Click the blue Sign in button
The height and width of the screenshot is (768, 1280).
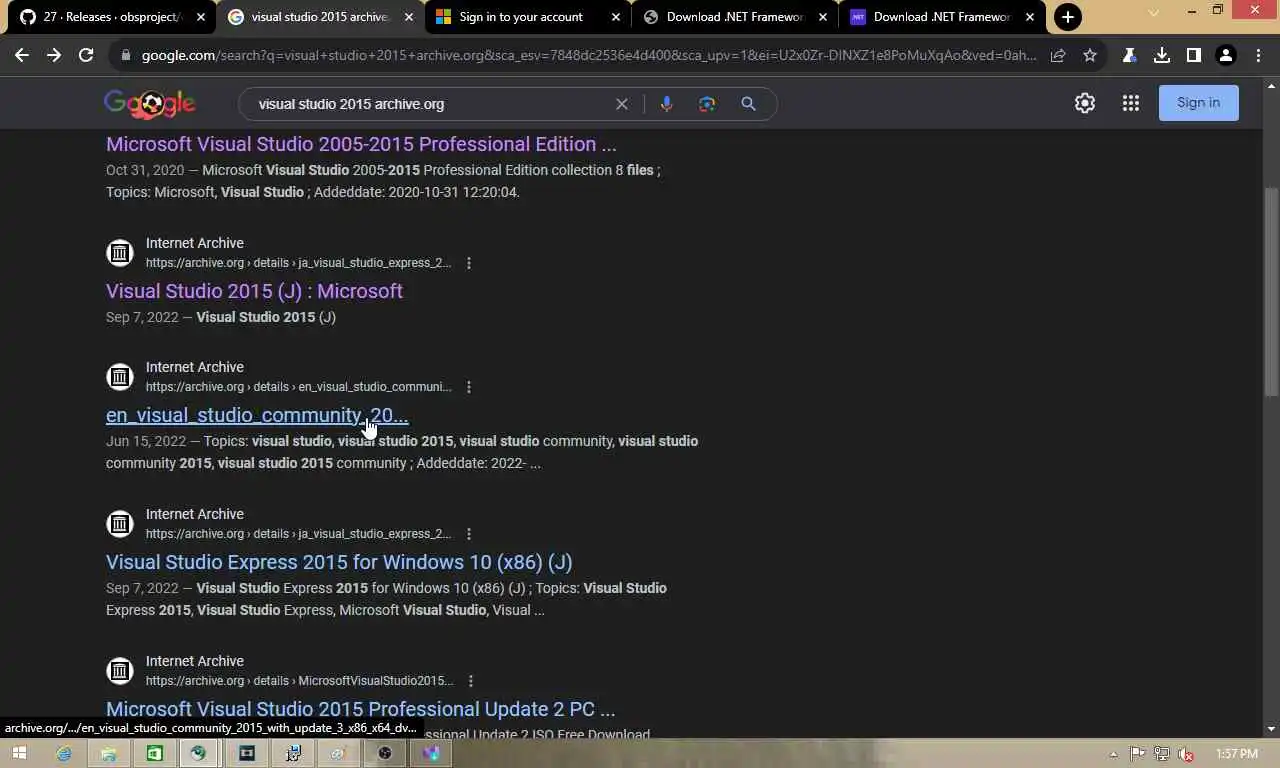tap(1198, 102)
